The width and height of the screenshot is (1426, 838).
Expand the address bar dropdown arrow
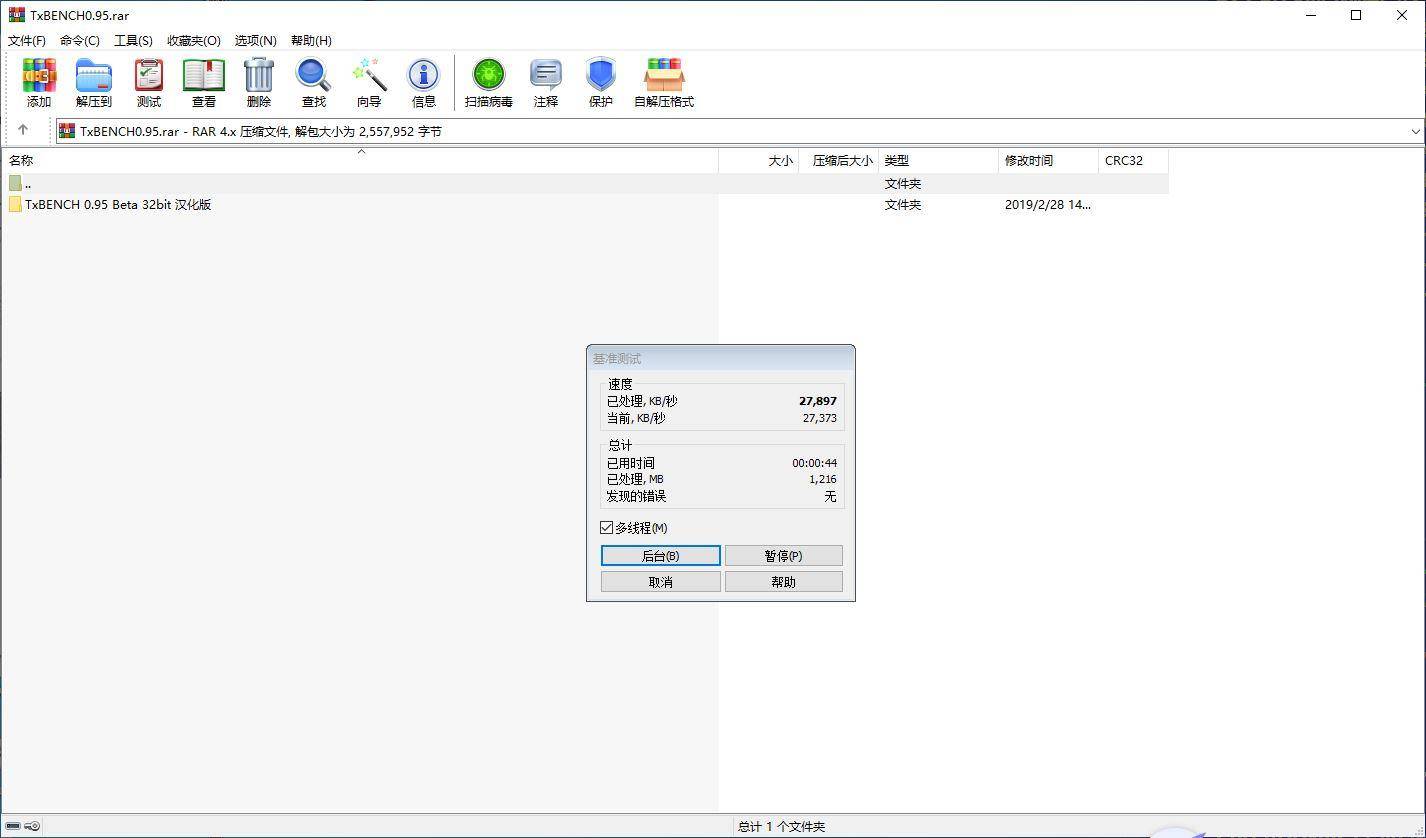pos(1415,131)
